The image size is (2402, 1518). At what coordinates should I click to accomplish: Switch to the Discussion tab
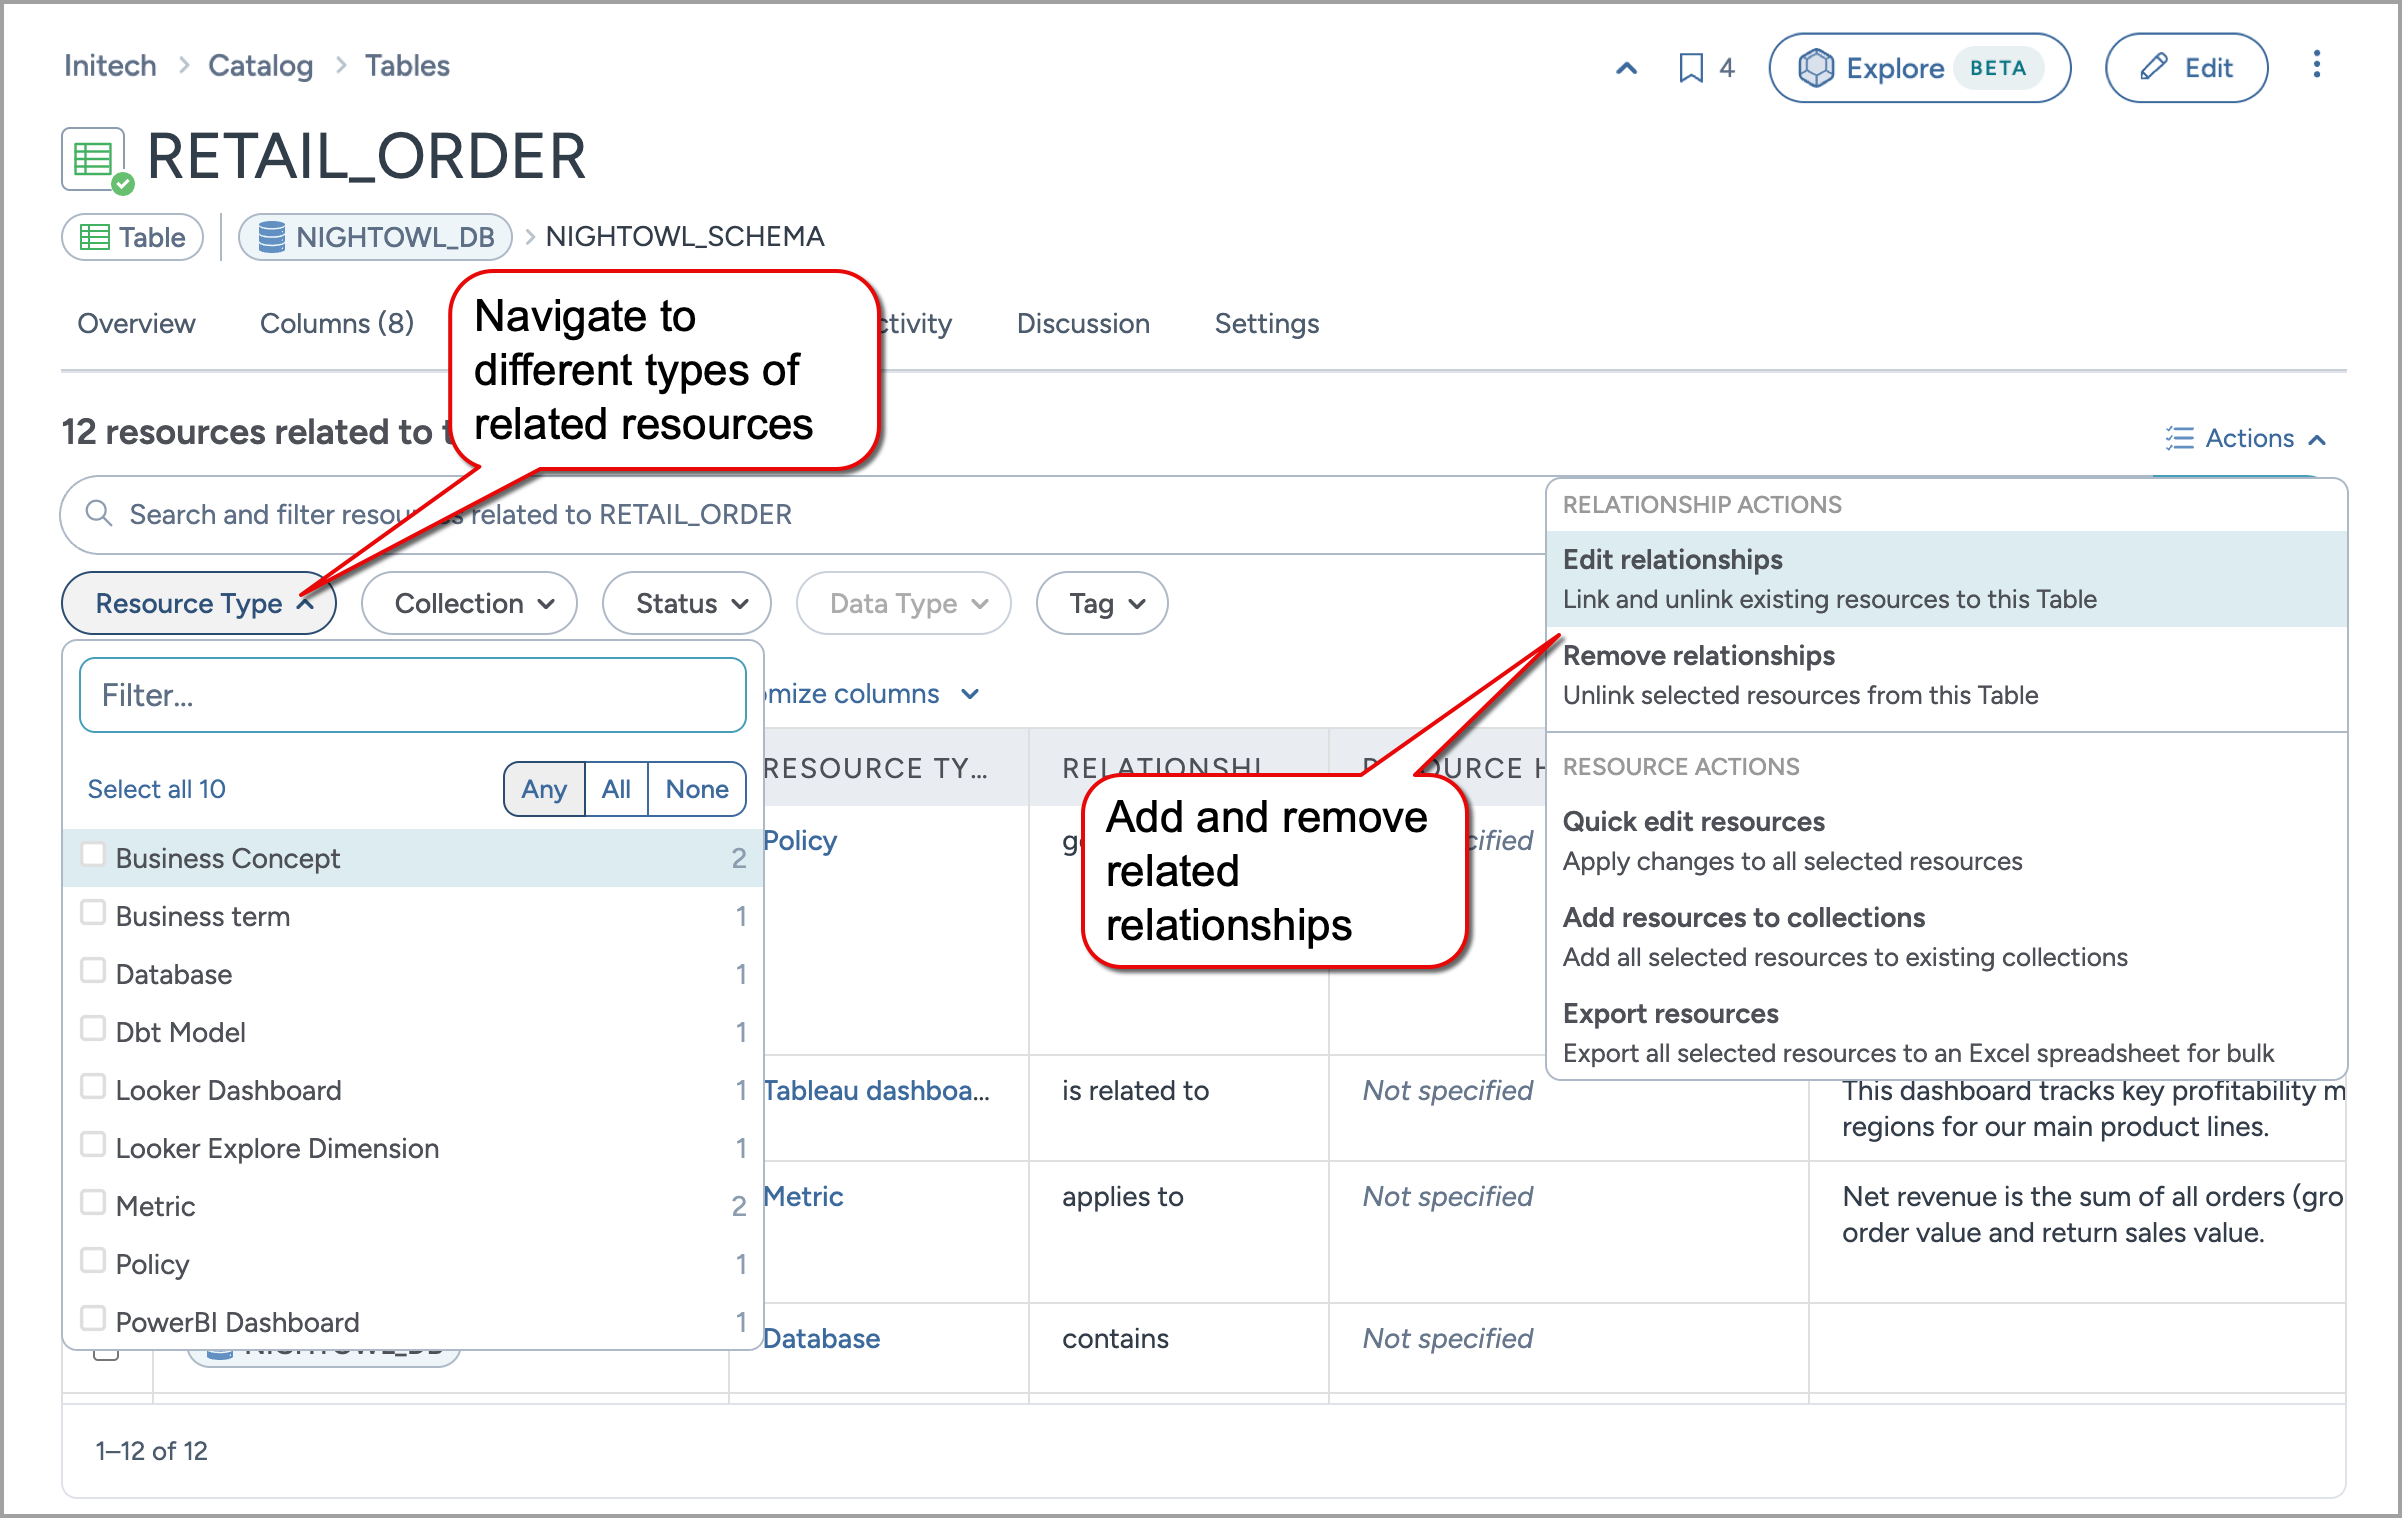point(1082,323)
